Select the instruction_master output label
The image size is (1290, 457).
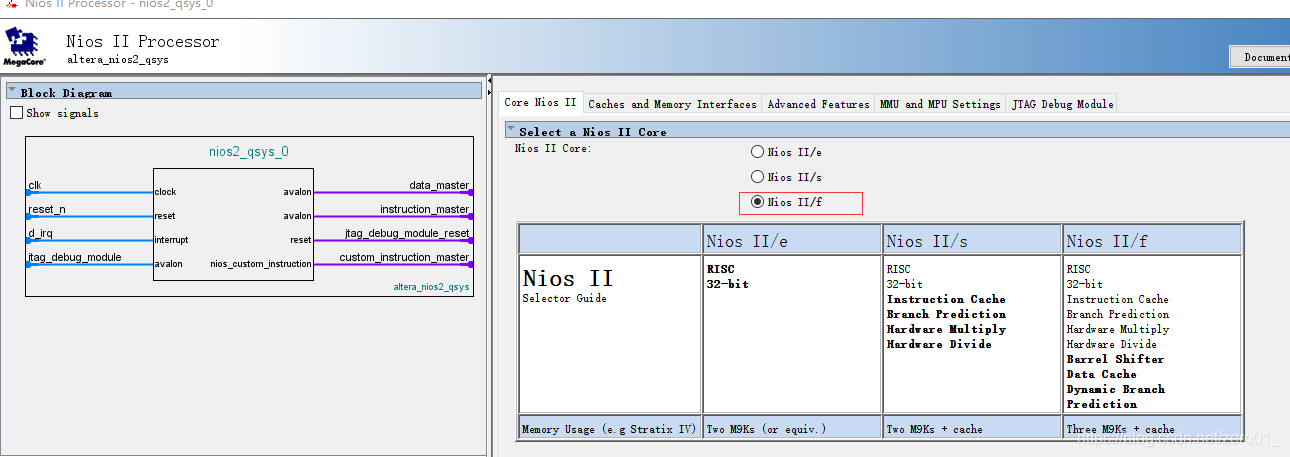[x=424, y=209]
